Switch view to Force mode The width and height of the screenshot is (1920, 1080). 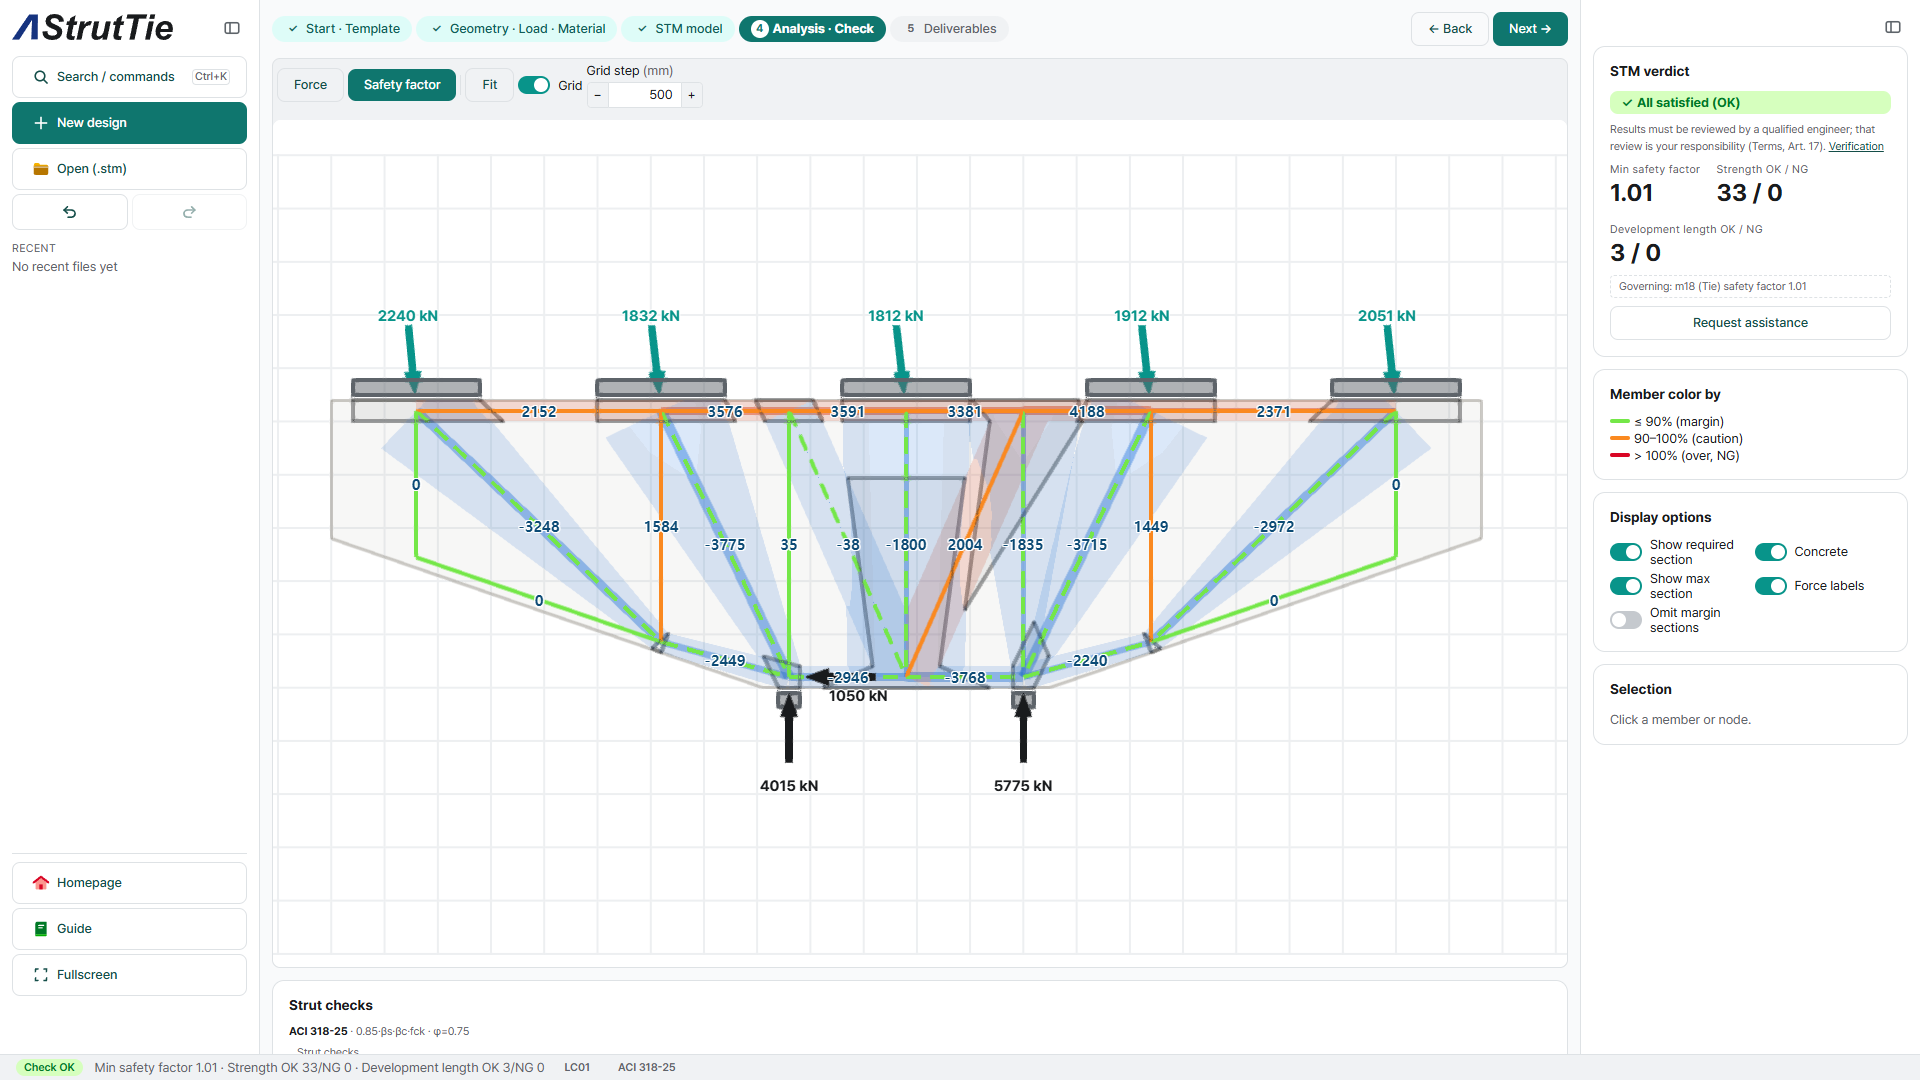coord(310,85)
